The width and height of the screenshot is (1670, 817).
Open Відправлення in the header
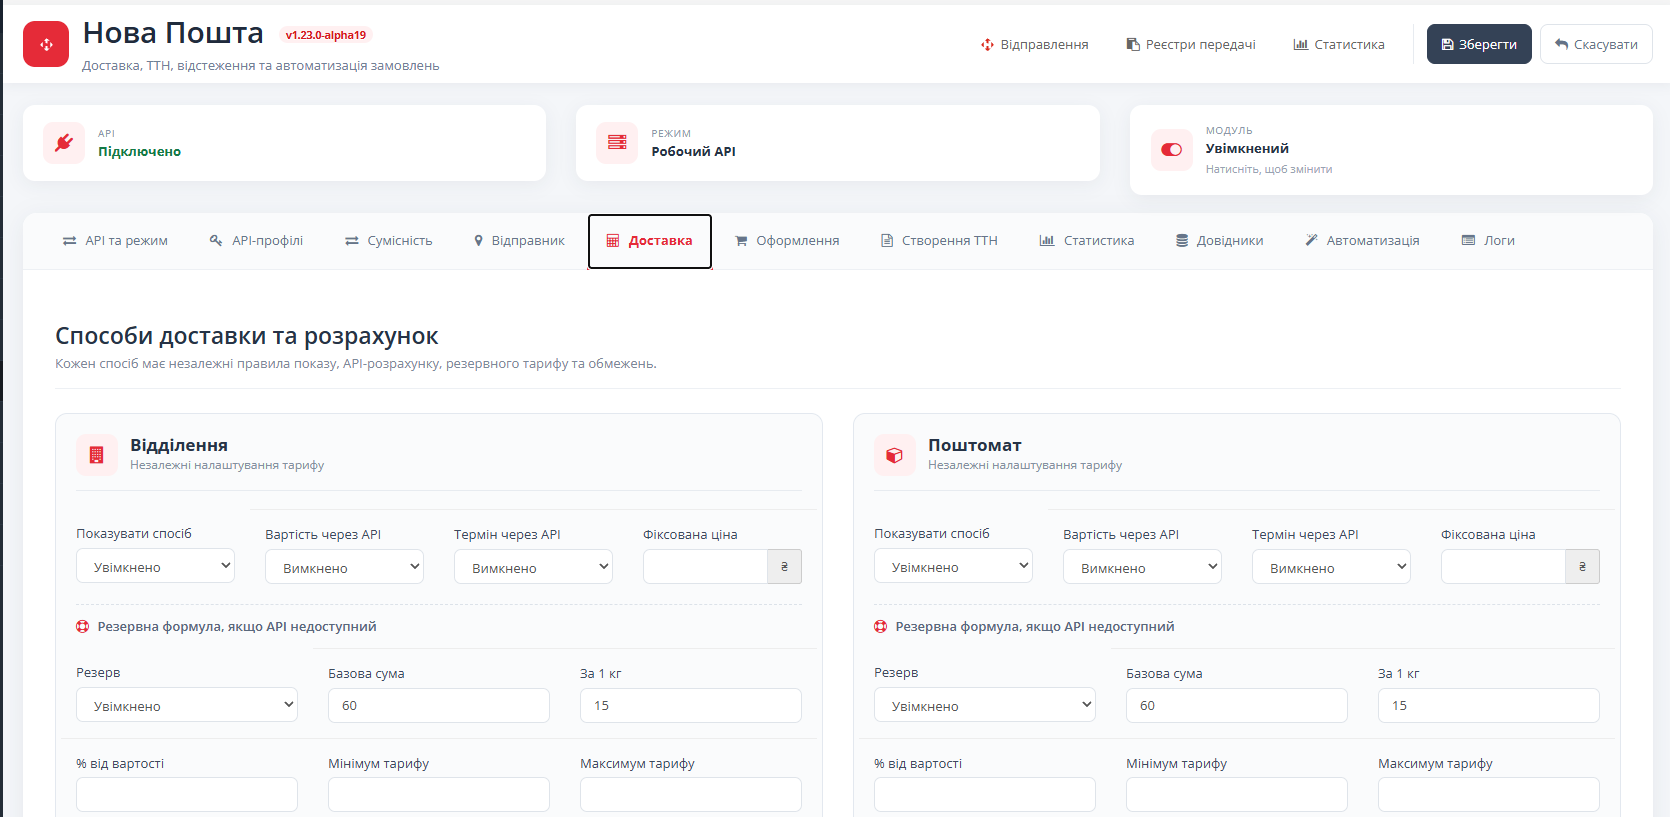1035,44
